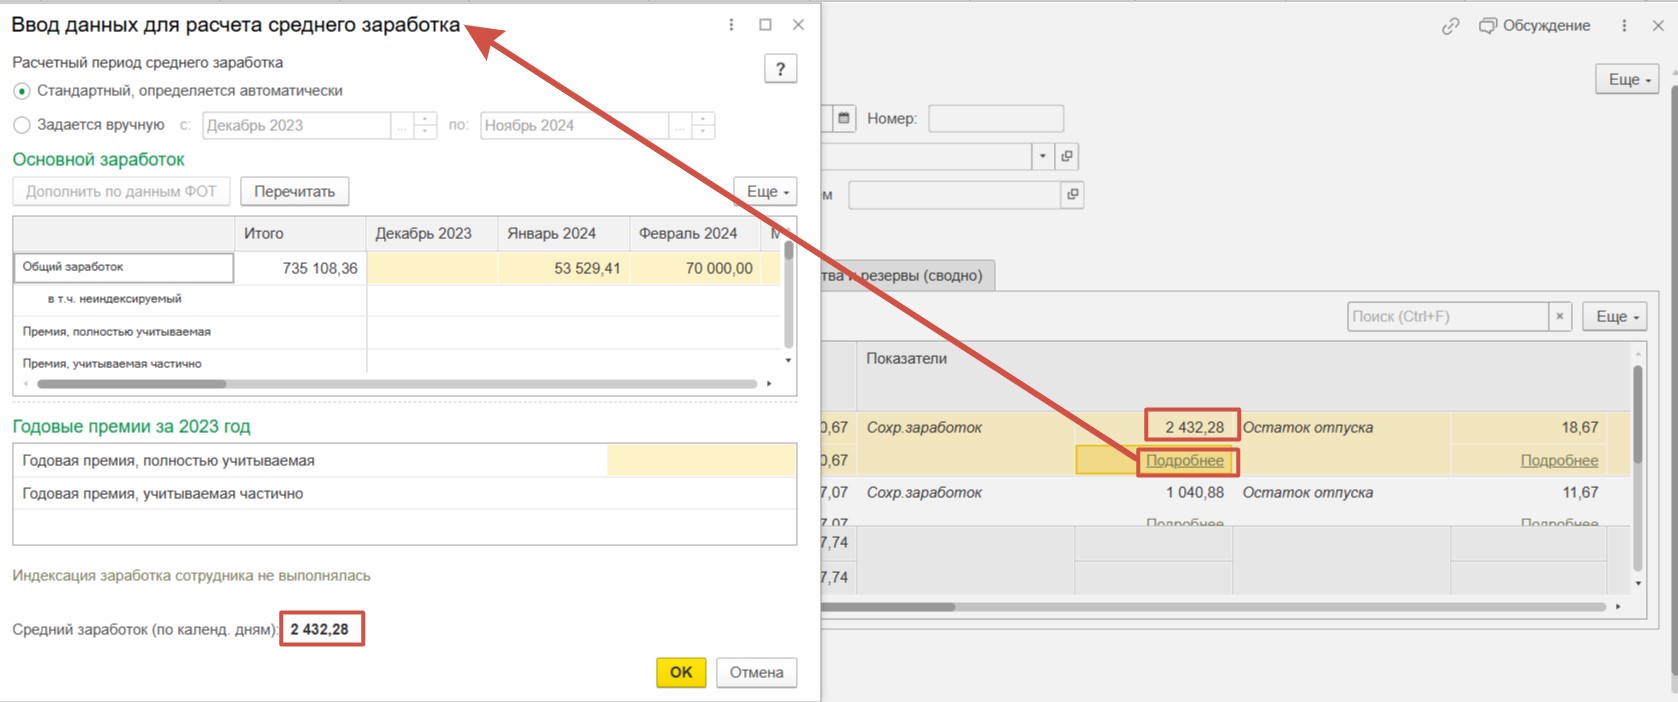This screenshot has width=1678, height=702.
Task: Clear search with the × icon
Action: (x=1559, y=317)
